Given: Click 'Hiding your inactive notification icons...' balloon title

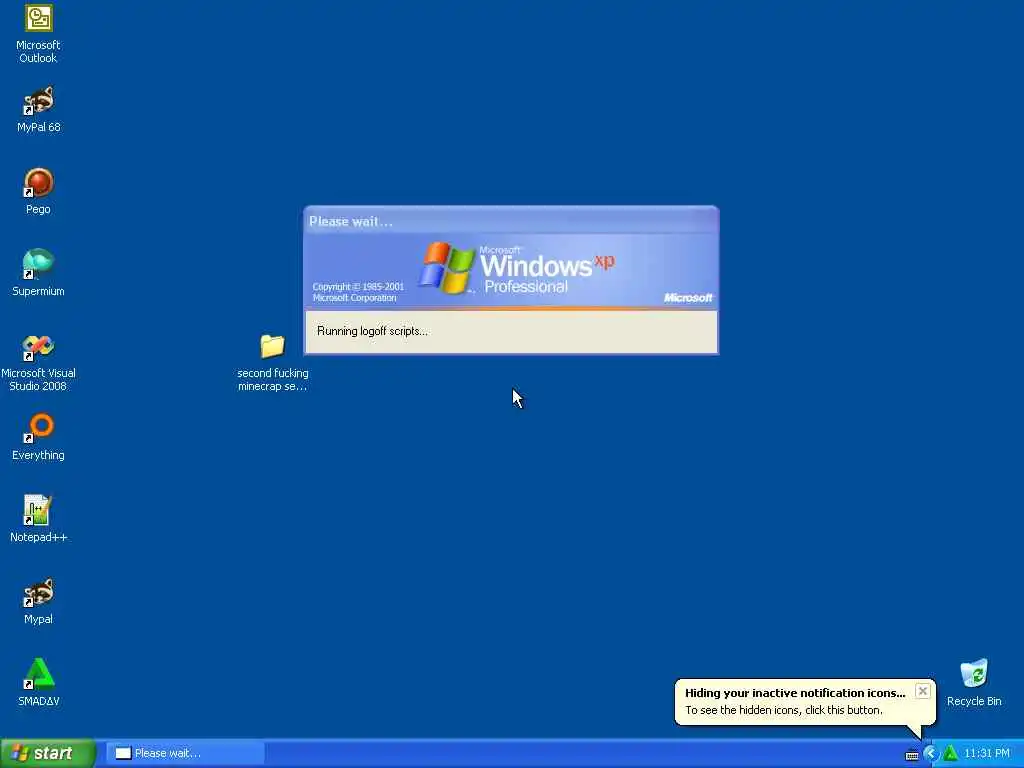Looking at the screenshot, I should pos(795,693).
